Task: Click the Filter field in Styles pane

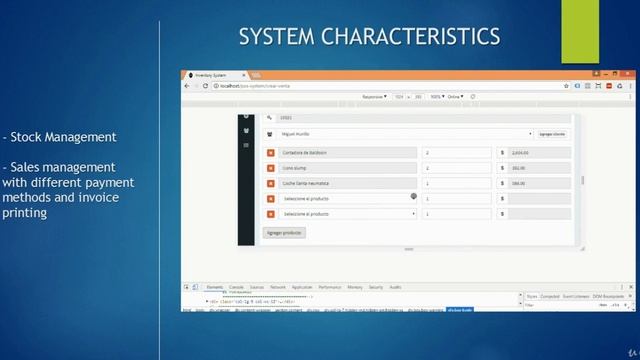Action: (559, 305)
